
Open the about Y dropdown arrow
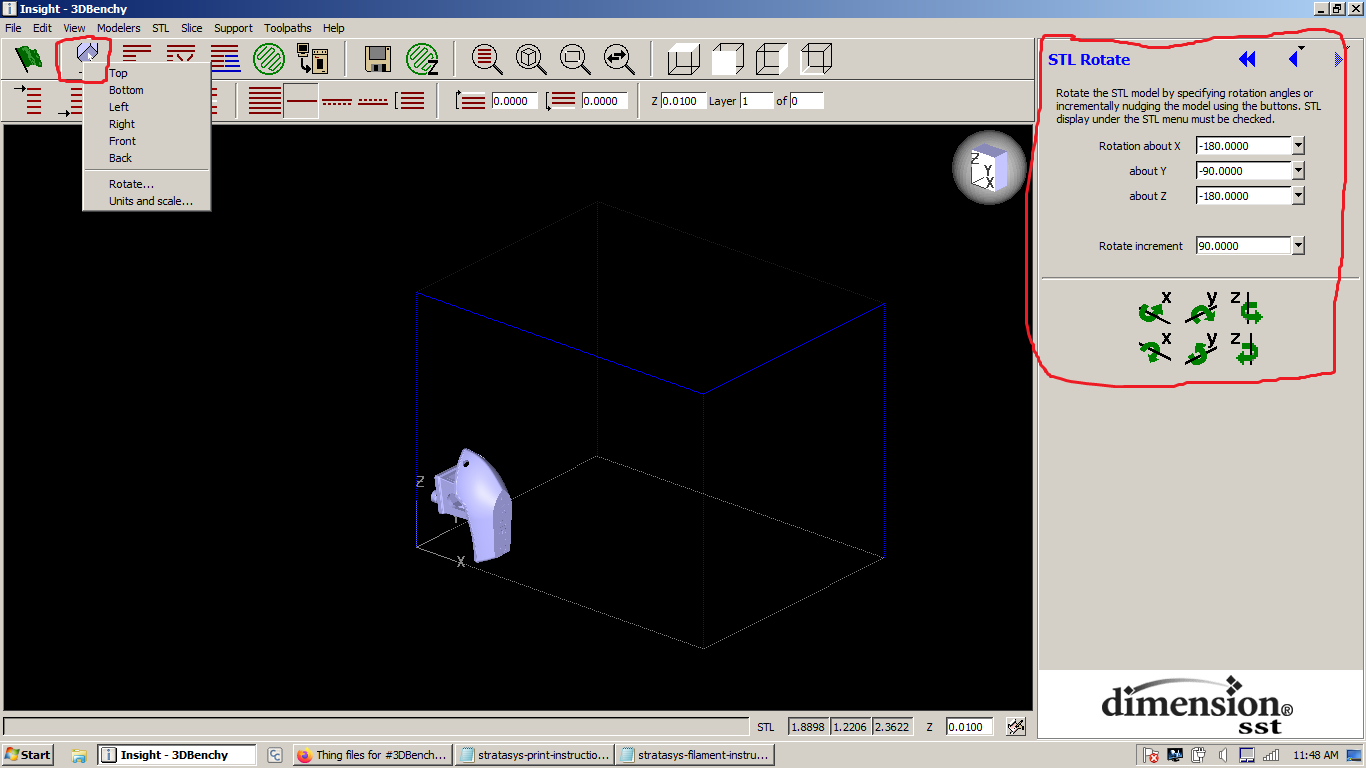[x=1298, y=171]
